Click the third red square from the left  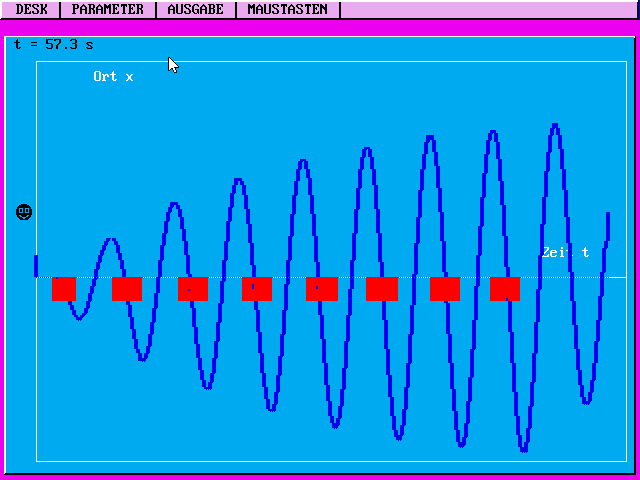coord(192,289)
